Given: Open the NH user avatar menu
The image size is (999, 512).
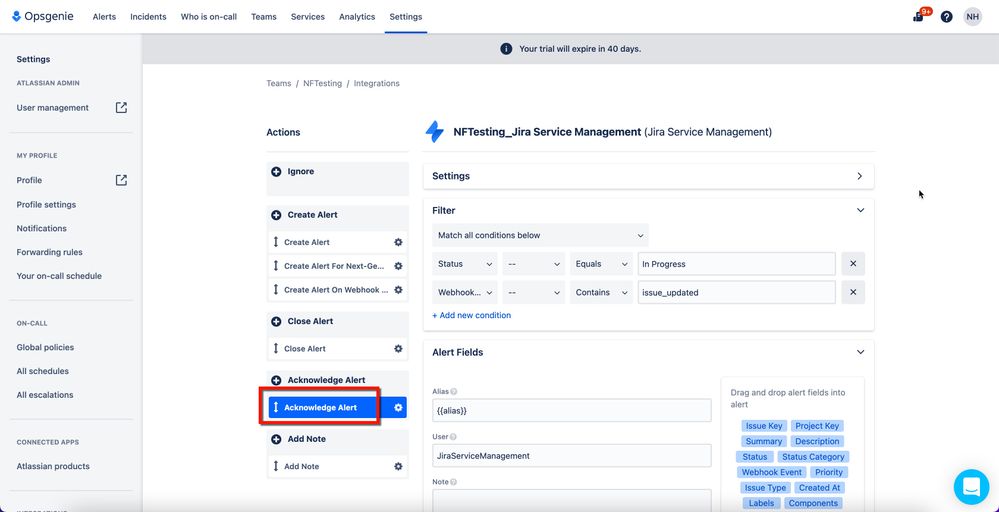Looking at the screenshot, I should pyautogui.click(x=972, y=17).
